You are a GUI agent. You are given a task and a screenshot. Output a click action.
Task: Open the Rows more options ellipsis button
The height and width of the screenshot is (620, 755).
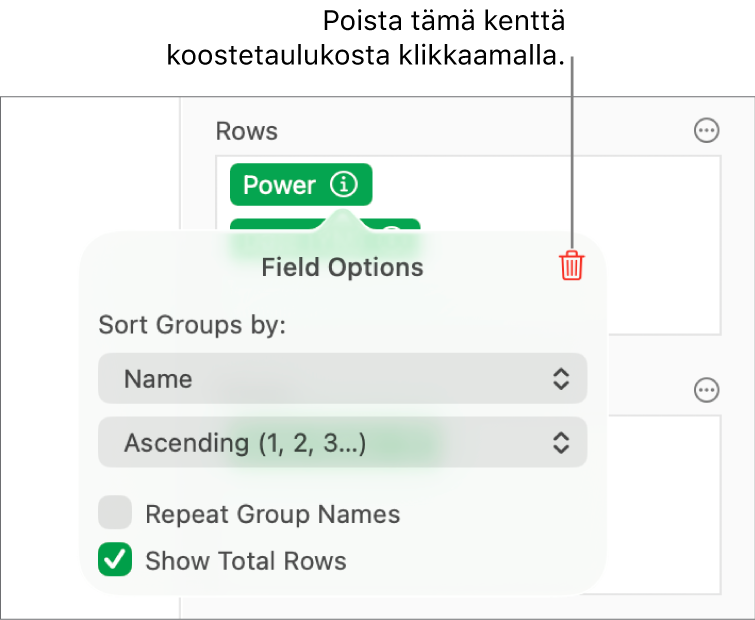(x=706, y=131)
